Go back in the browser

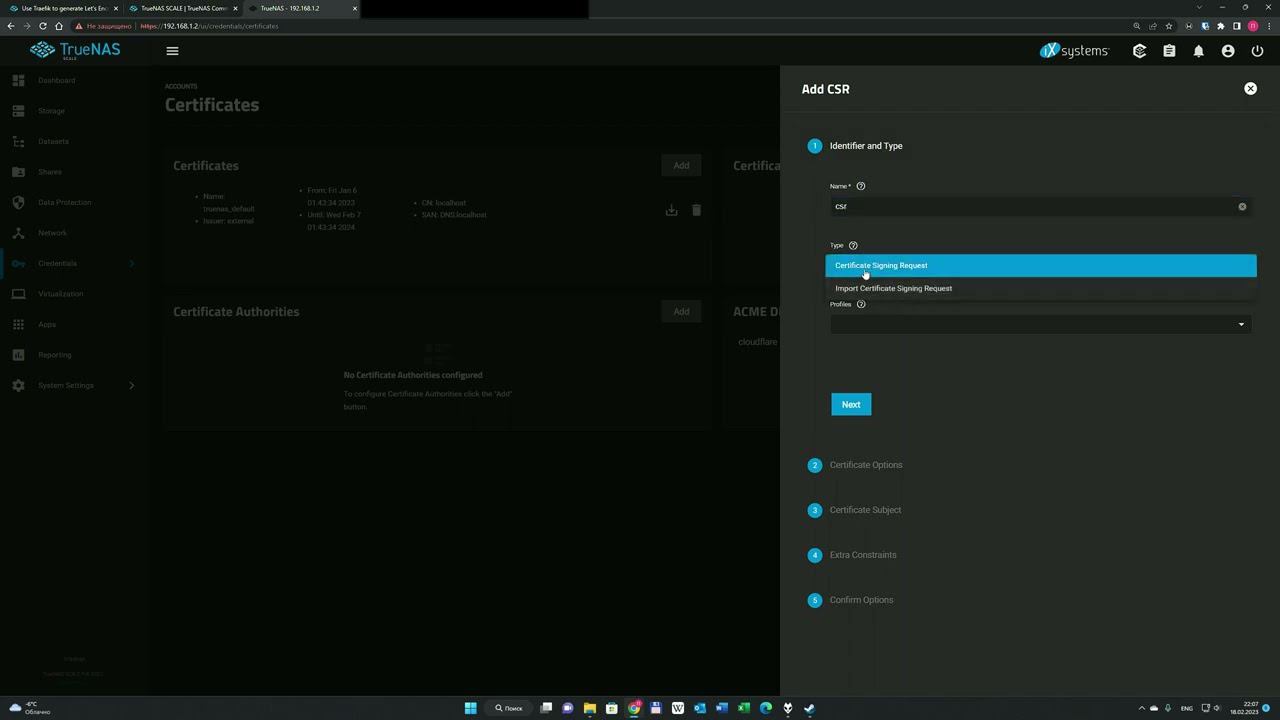(11, 26)
